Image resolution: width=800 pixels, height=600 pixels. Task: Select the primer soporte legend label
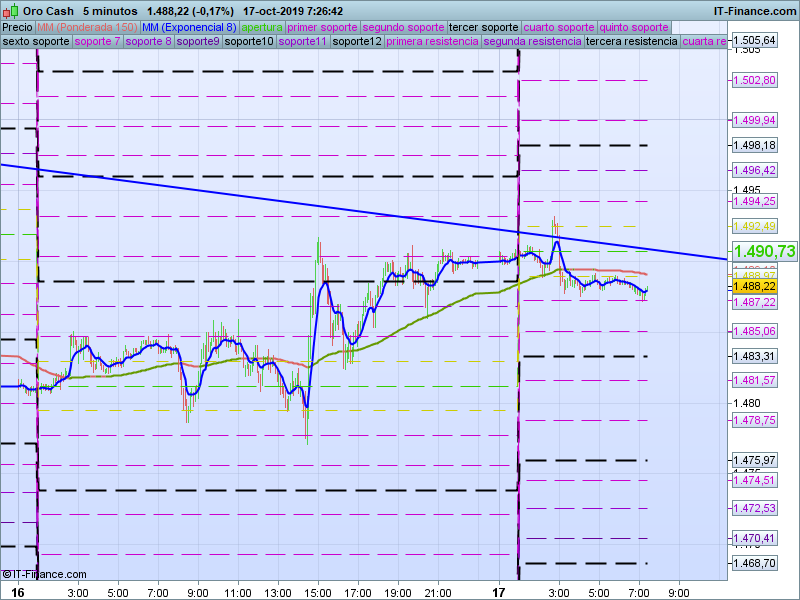click(322, 27)
